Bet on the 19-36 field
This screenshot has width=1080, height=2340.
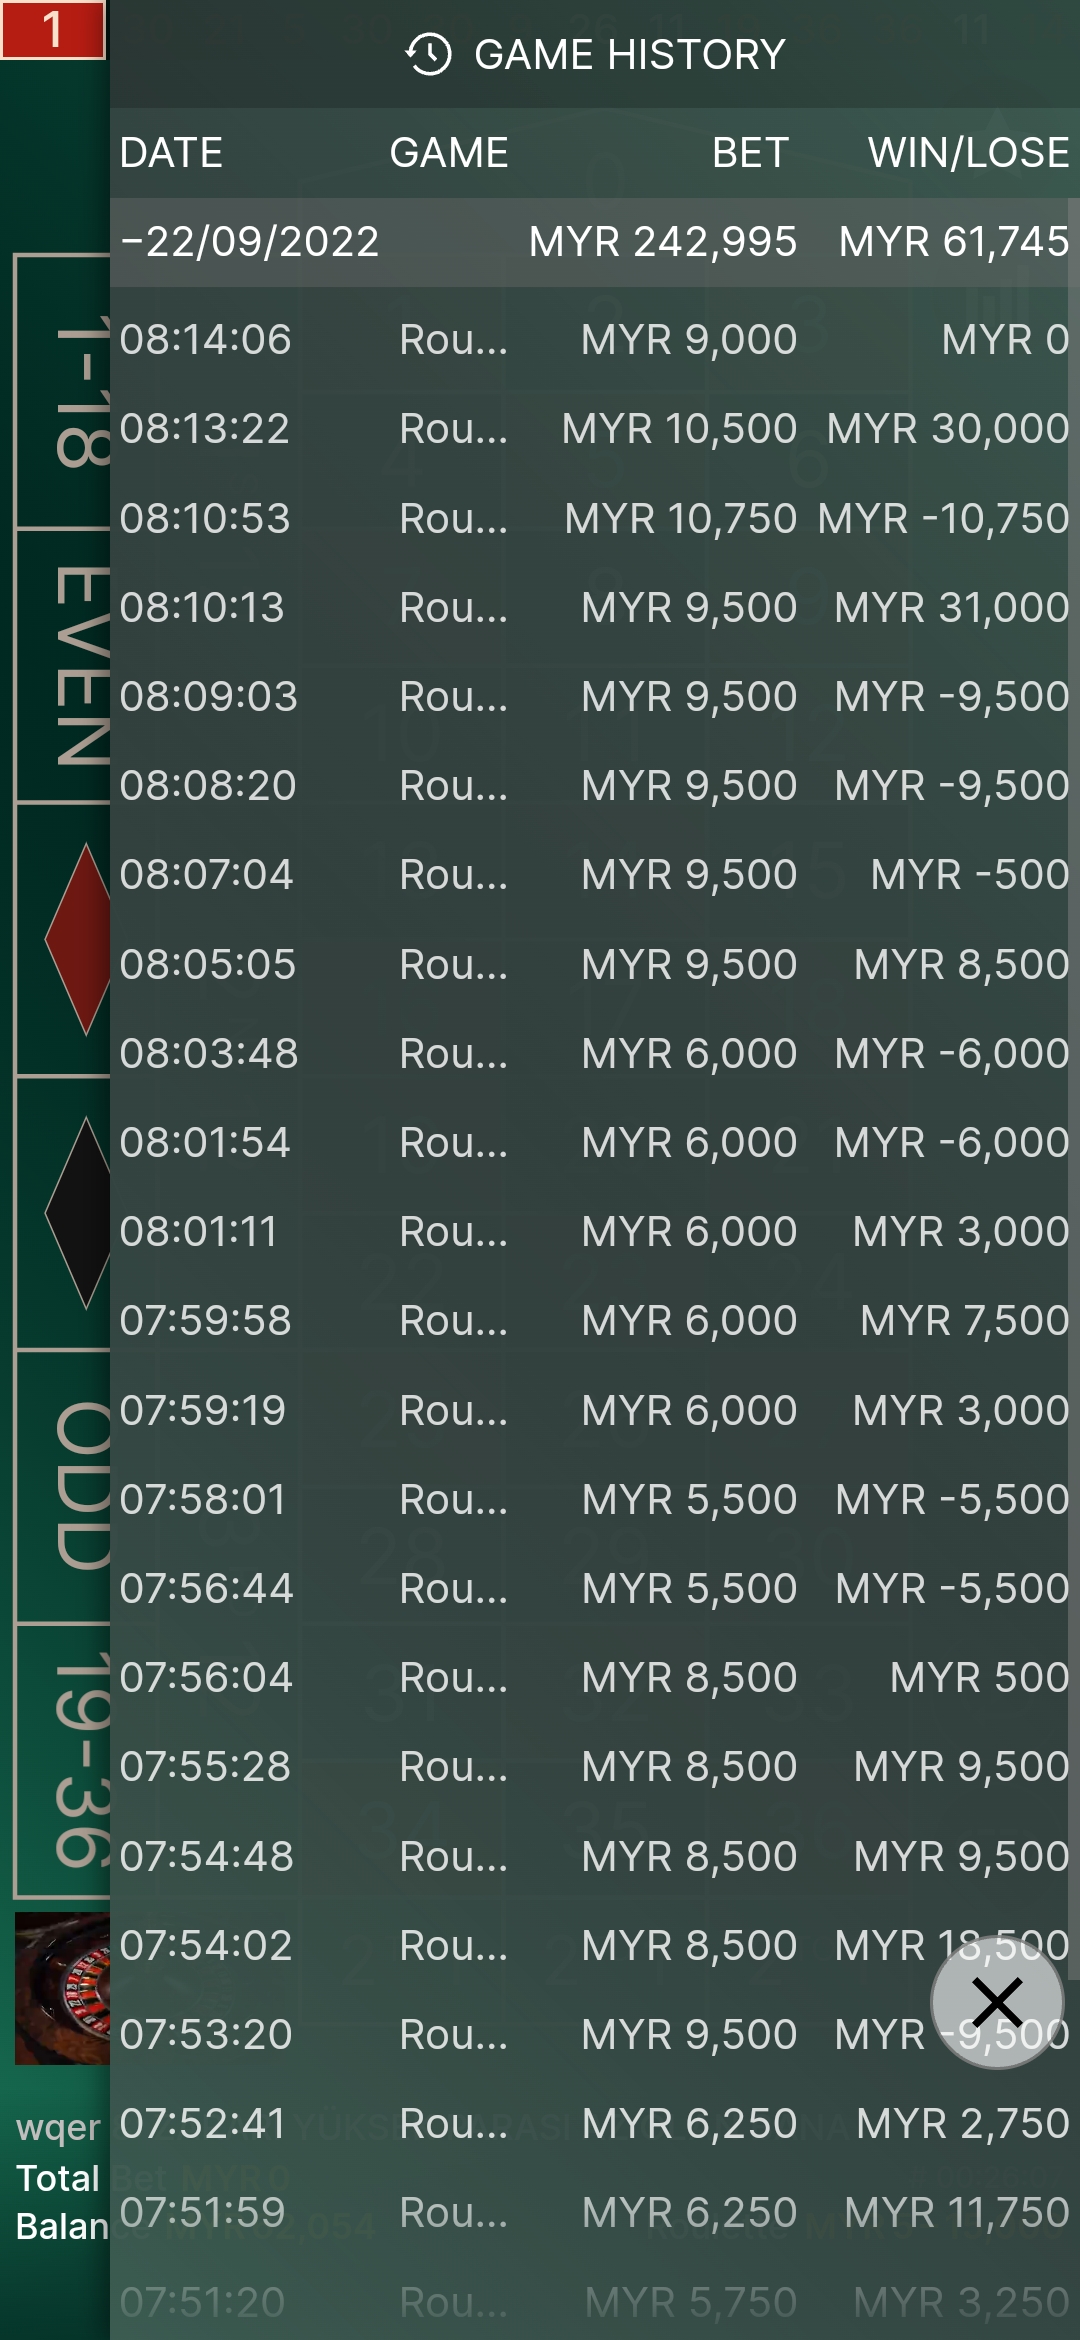tap(64, 1760)
